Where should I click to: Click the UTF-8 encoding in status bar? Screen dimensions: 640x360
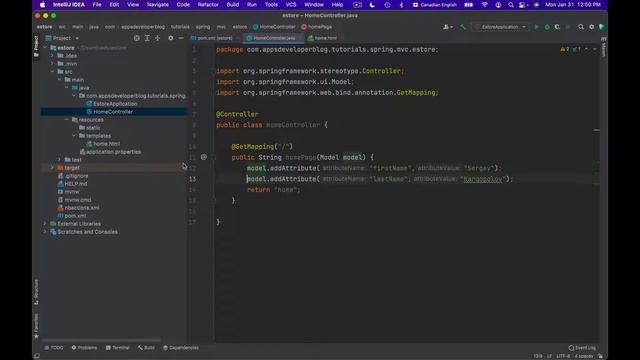[563, 356]
